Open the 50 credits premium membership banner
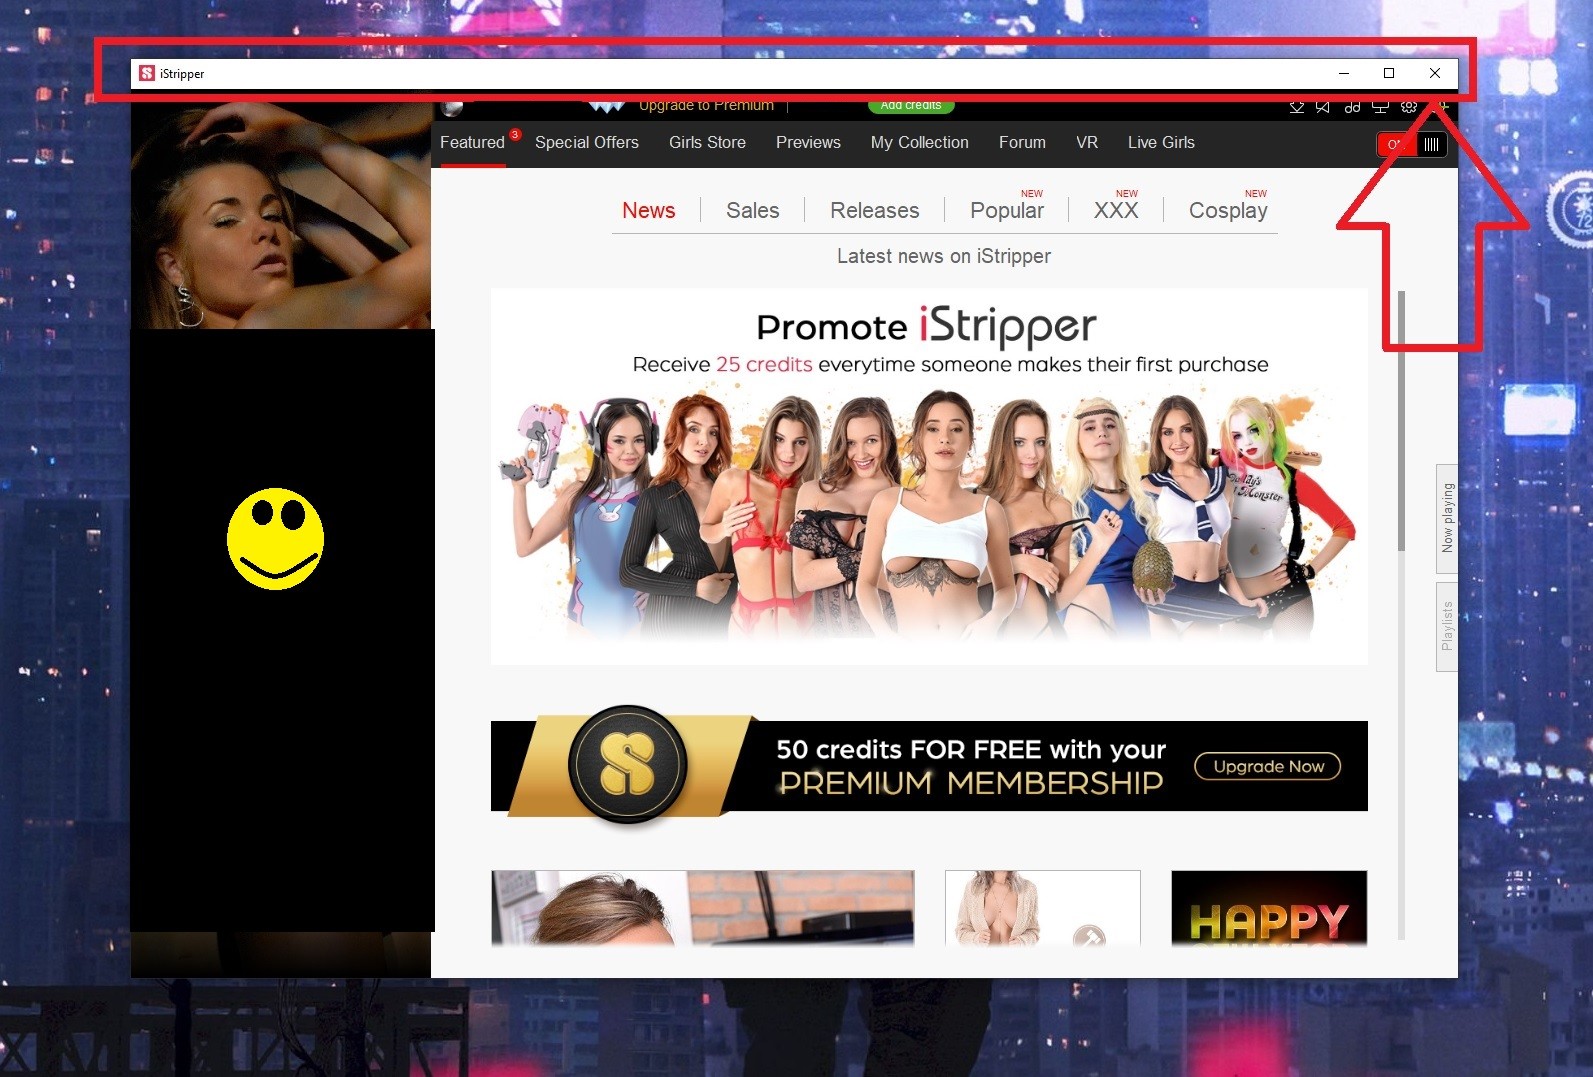Screen dimensions: 1593x1077 point(929,766)
